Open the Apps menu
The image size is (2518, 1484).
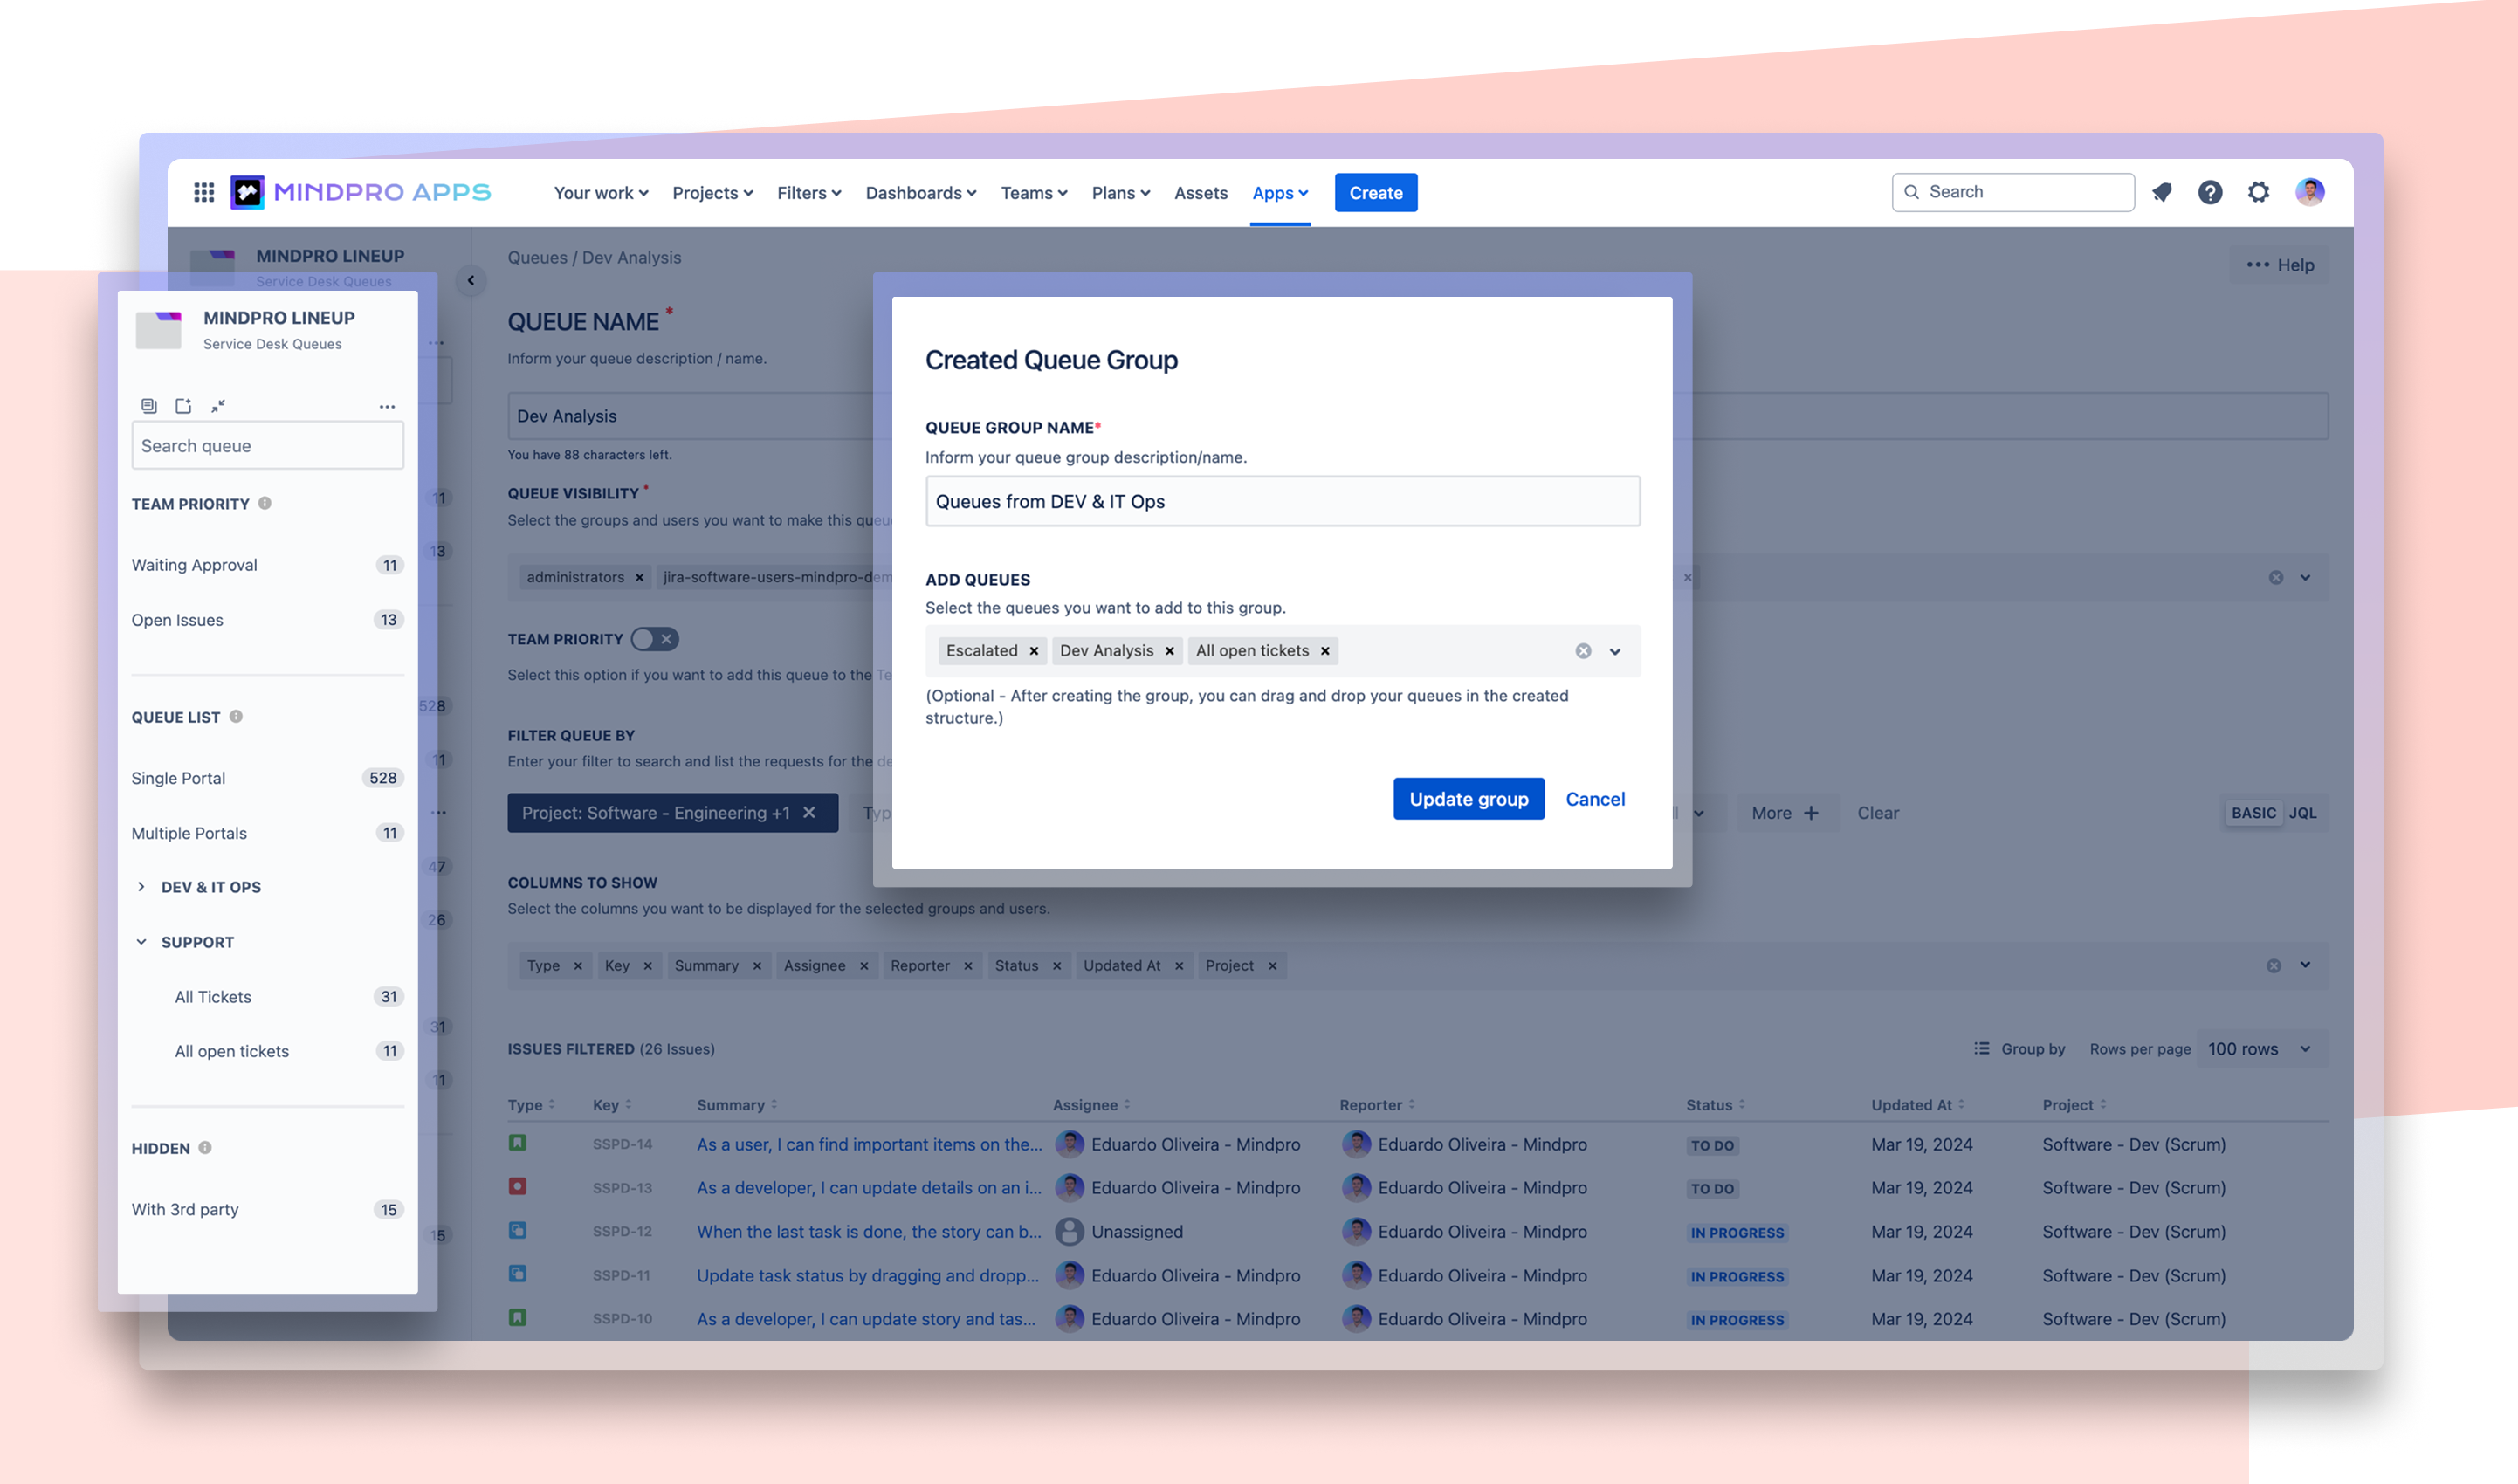click(1280, 192)
